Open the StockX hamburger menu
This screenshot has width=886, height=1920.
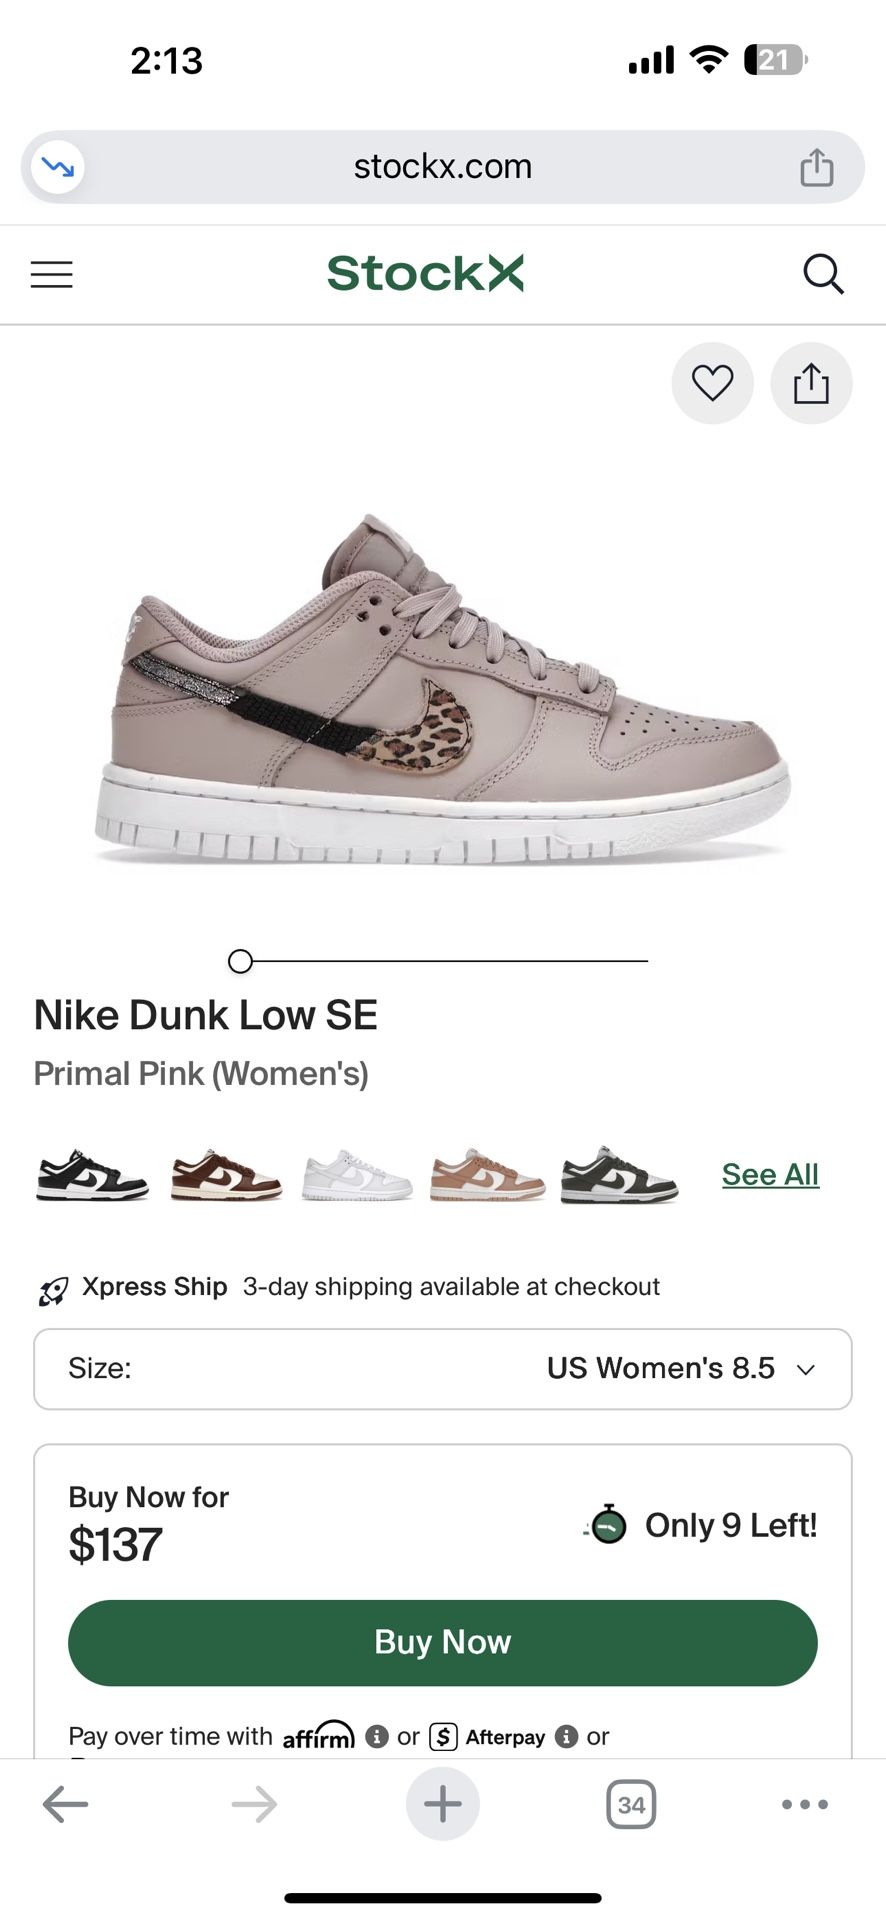click(52, 274)
